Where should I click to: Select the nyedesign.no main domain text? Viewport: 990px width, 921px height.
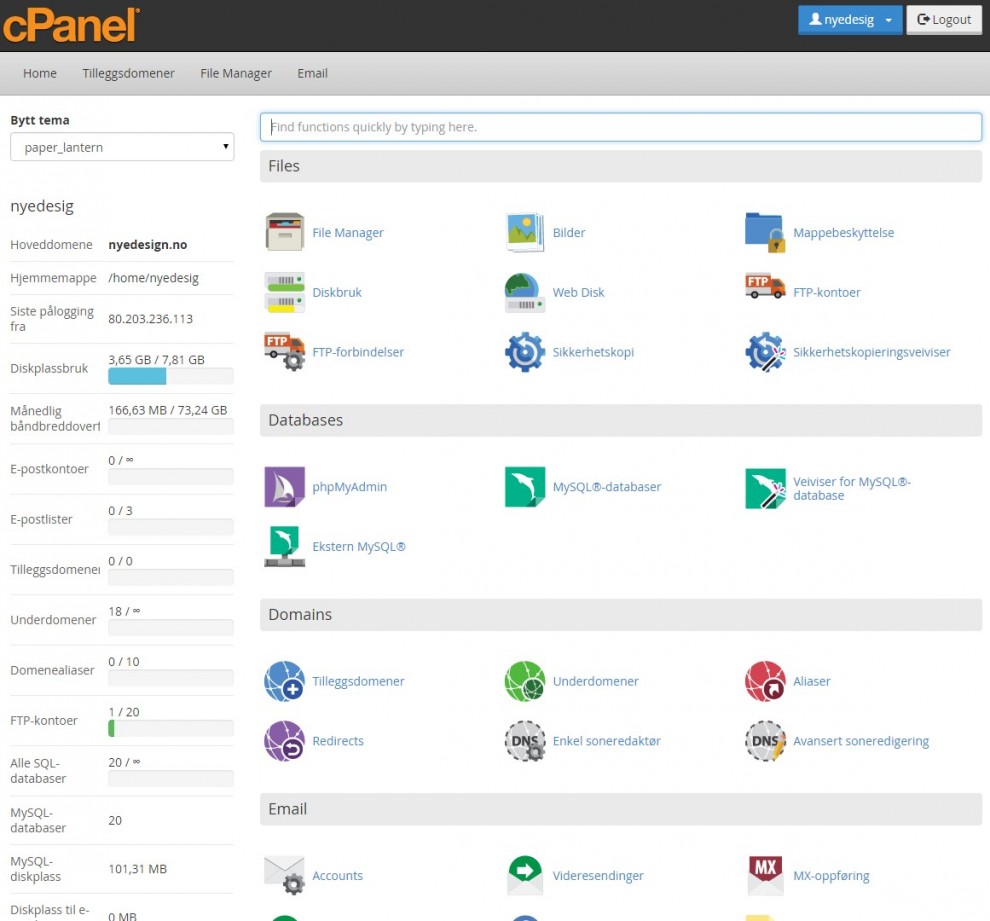pos(148,245)
